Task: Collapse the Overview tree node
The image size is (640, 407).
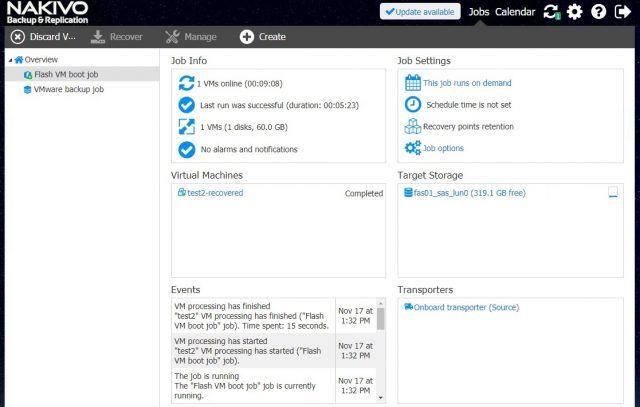Action: (10, 60)
